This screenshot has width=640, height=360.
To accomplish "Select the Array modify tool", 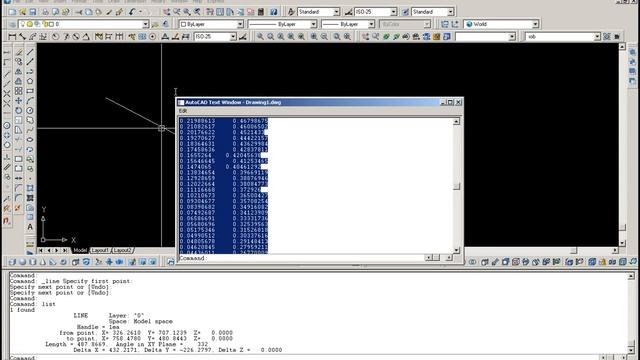I will [x=19, y=91].
